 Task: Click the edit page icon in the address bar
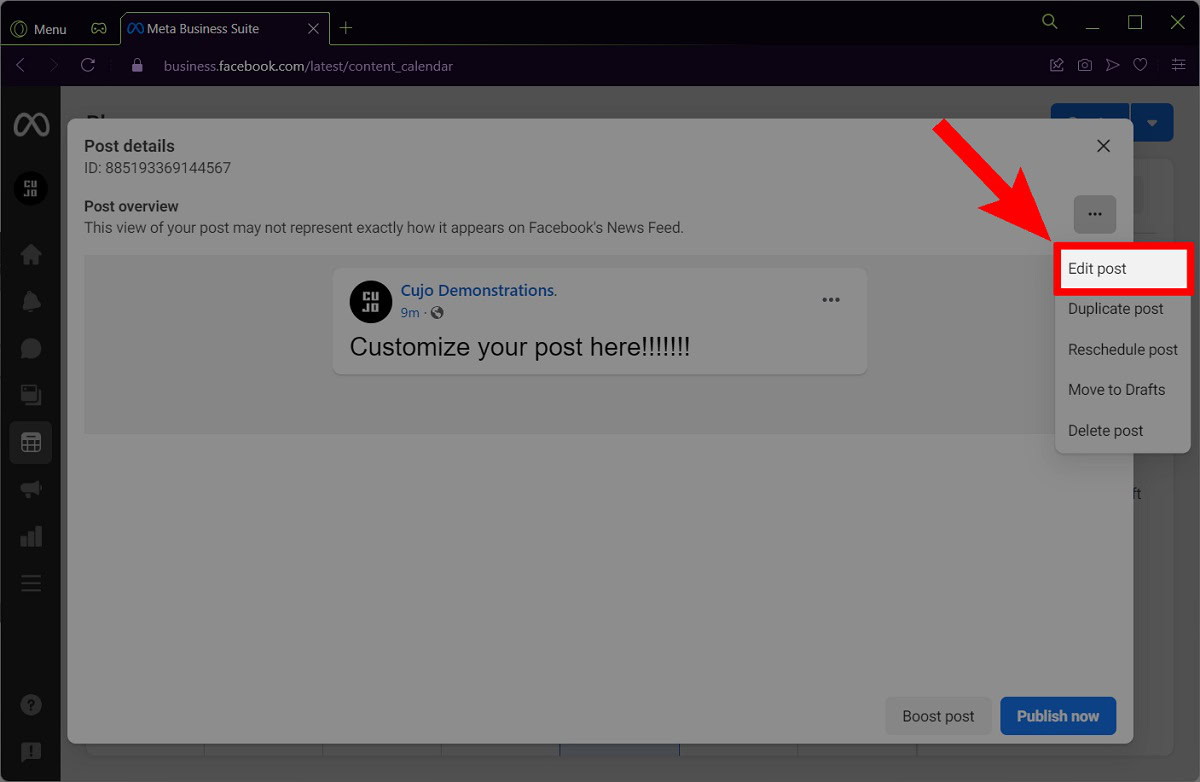[1056, 66]
